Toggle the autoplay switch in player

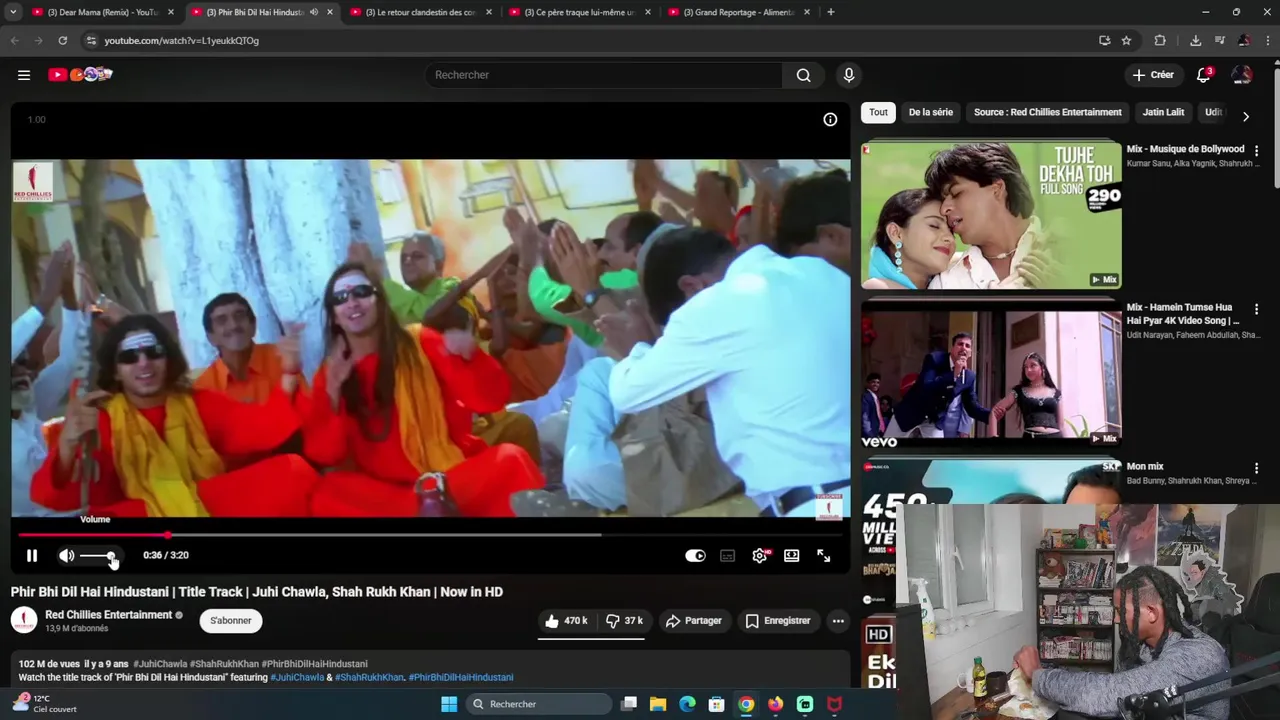point(695,556)
